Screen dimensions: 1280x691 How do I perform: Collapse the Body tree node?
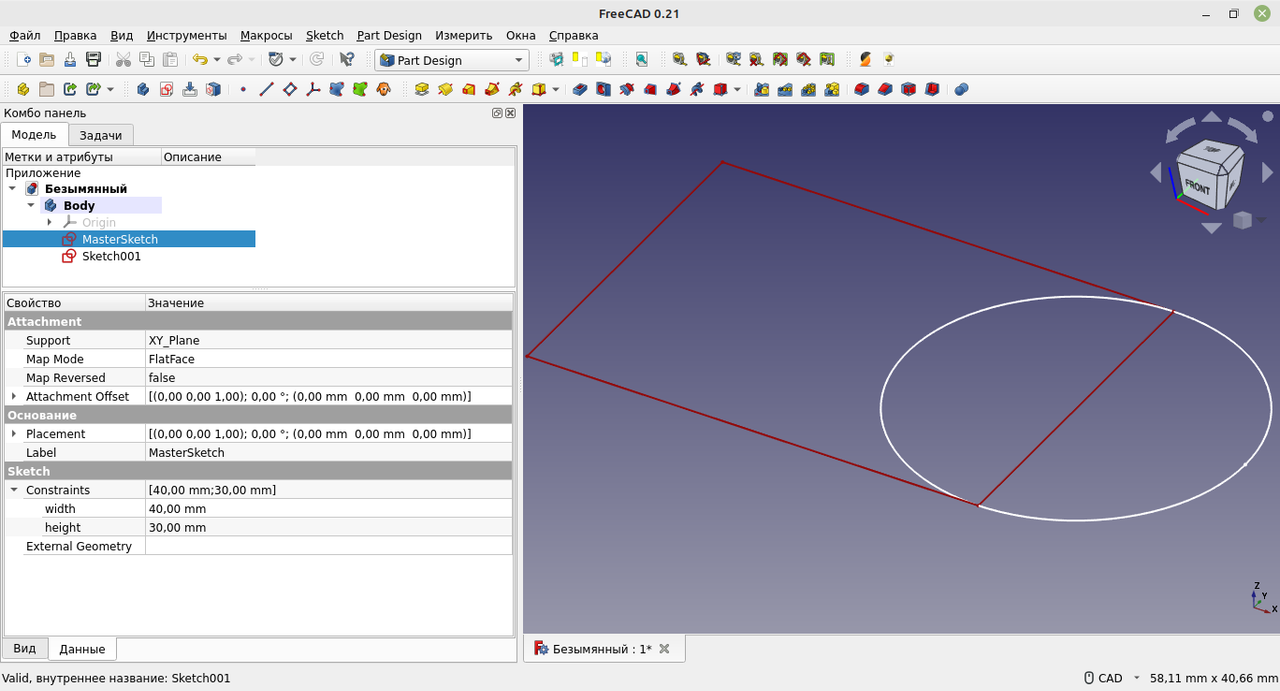click(x=31, y=205)
